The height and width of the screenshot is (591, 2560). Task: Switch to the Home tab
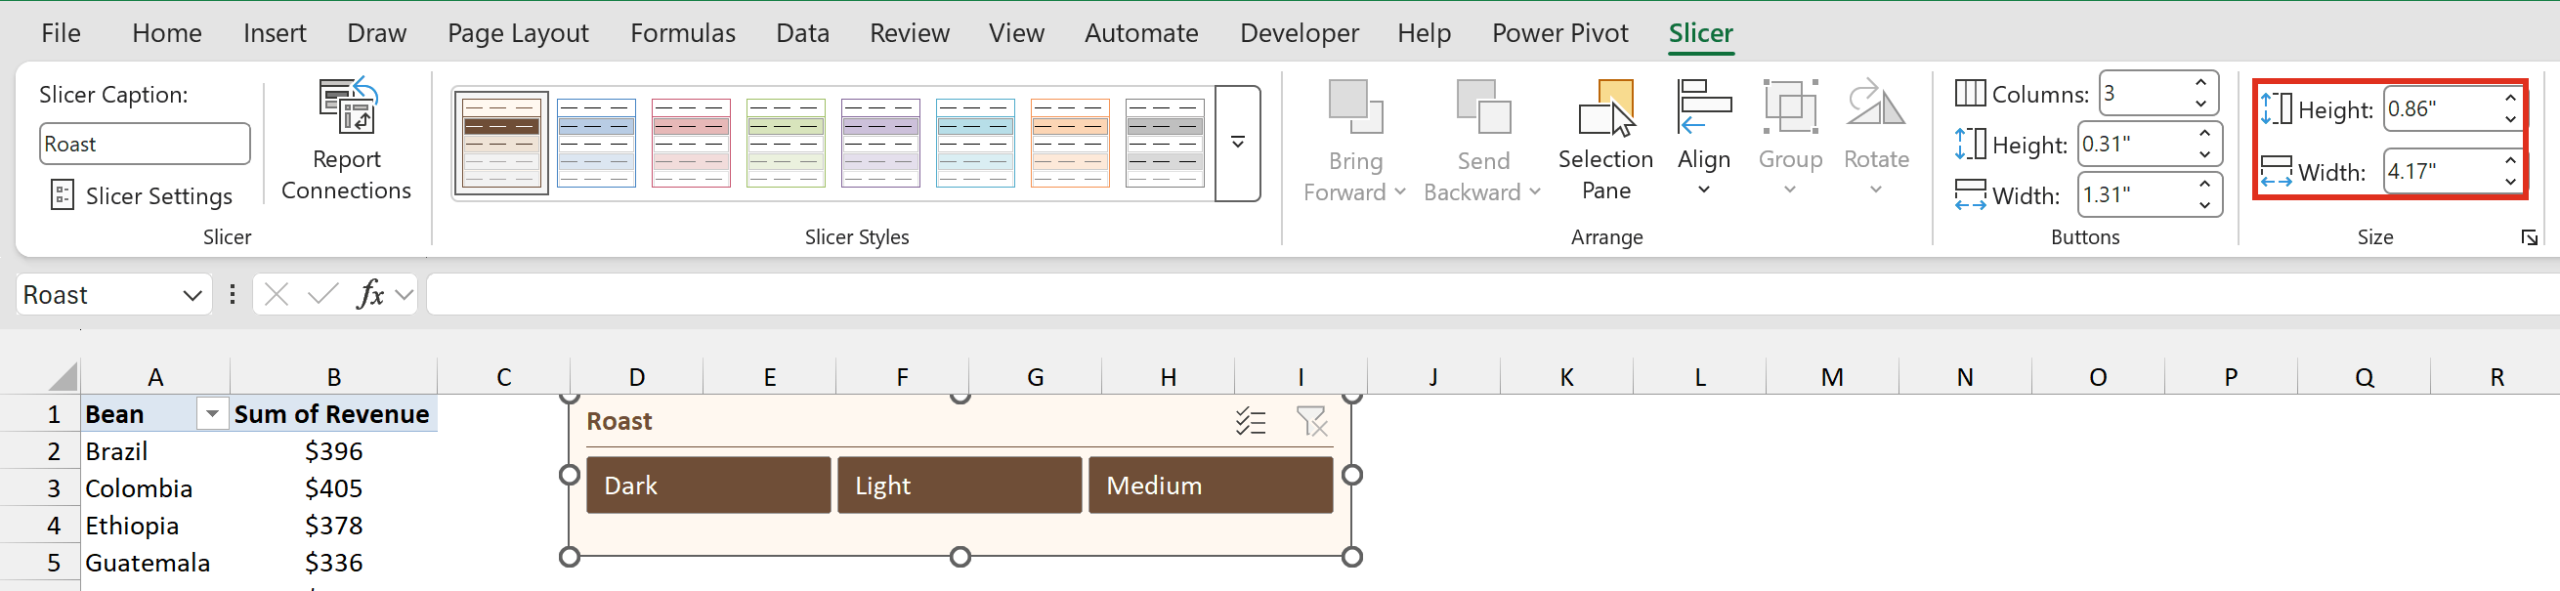167,33
